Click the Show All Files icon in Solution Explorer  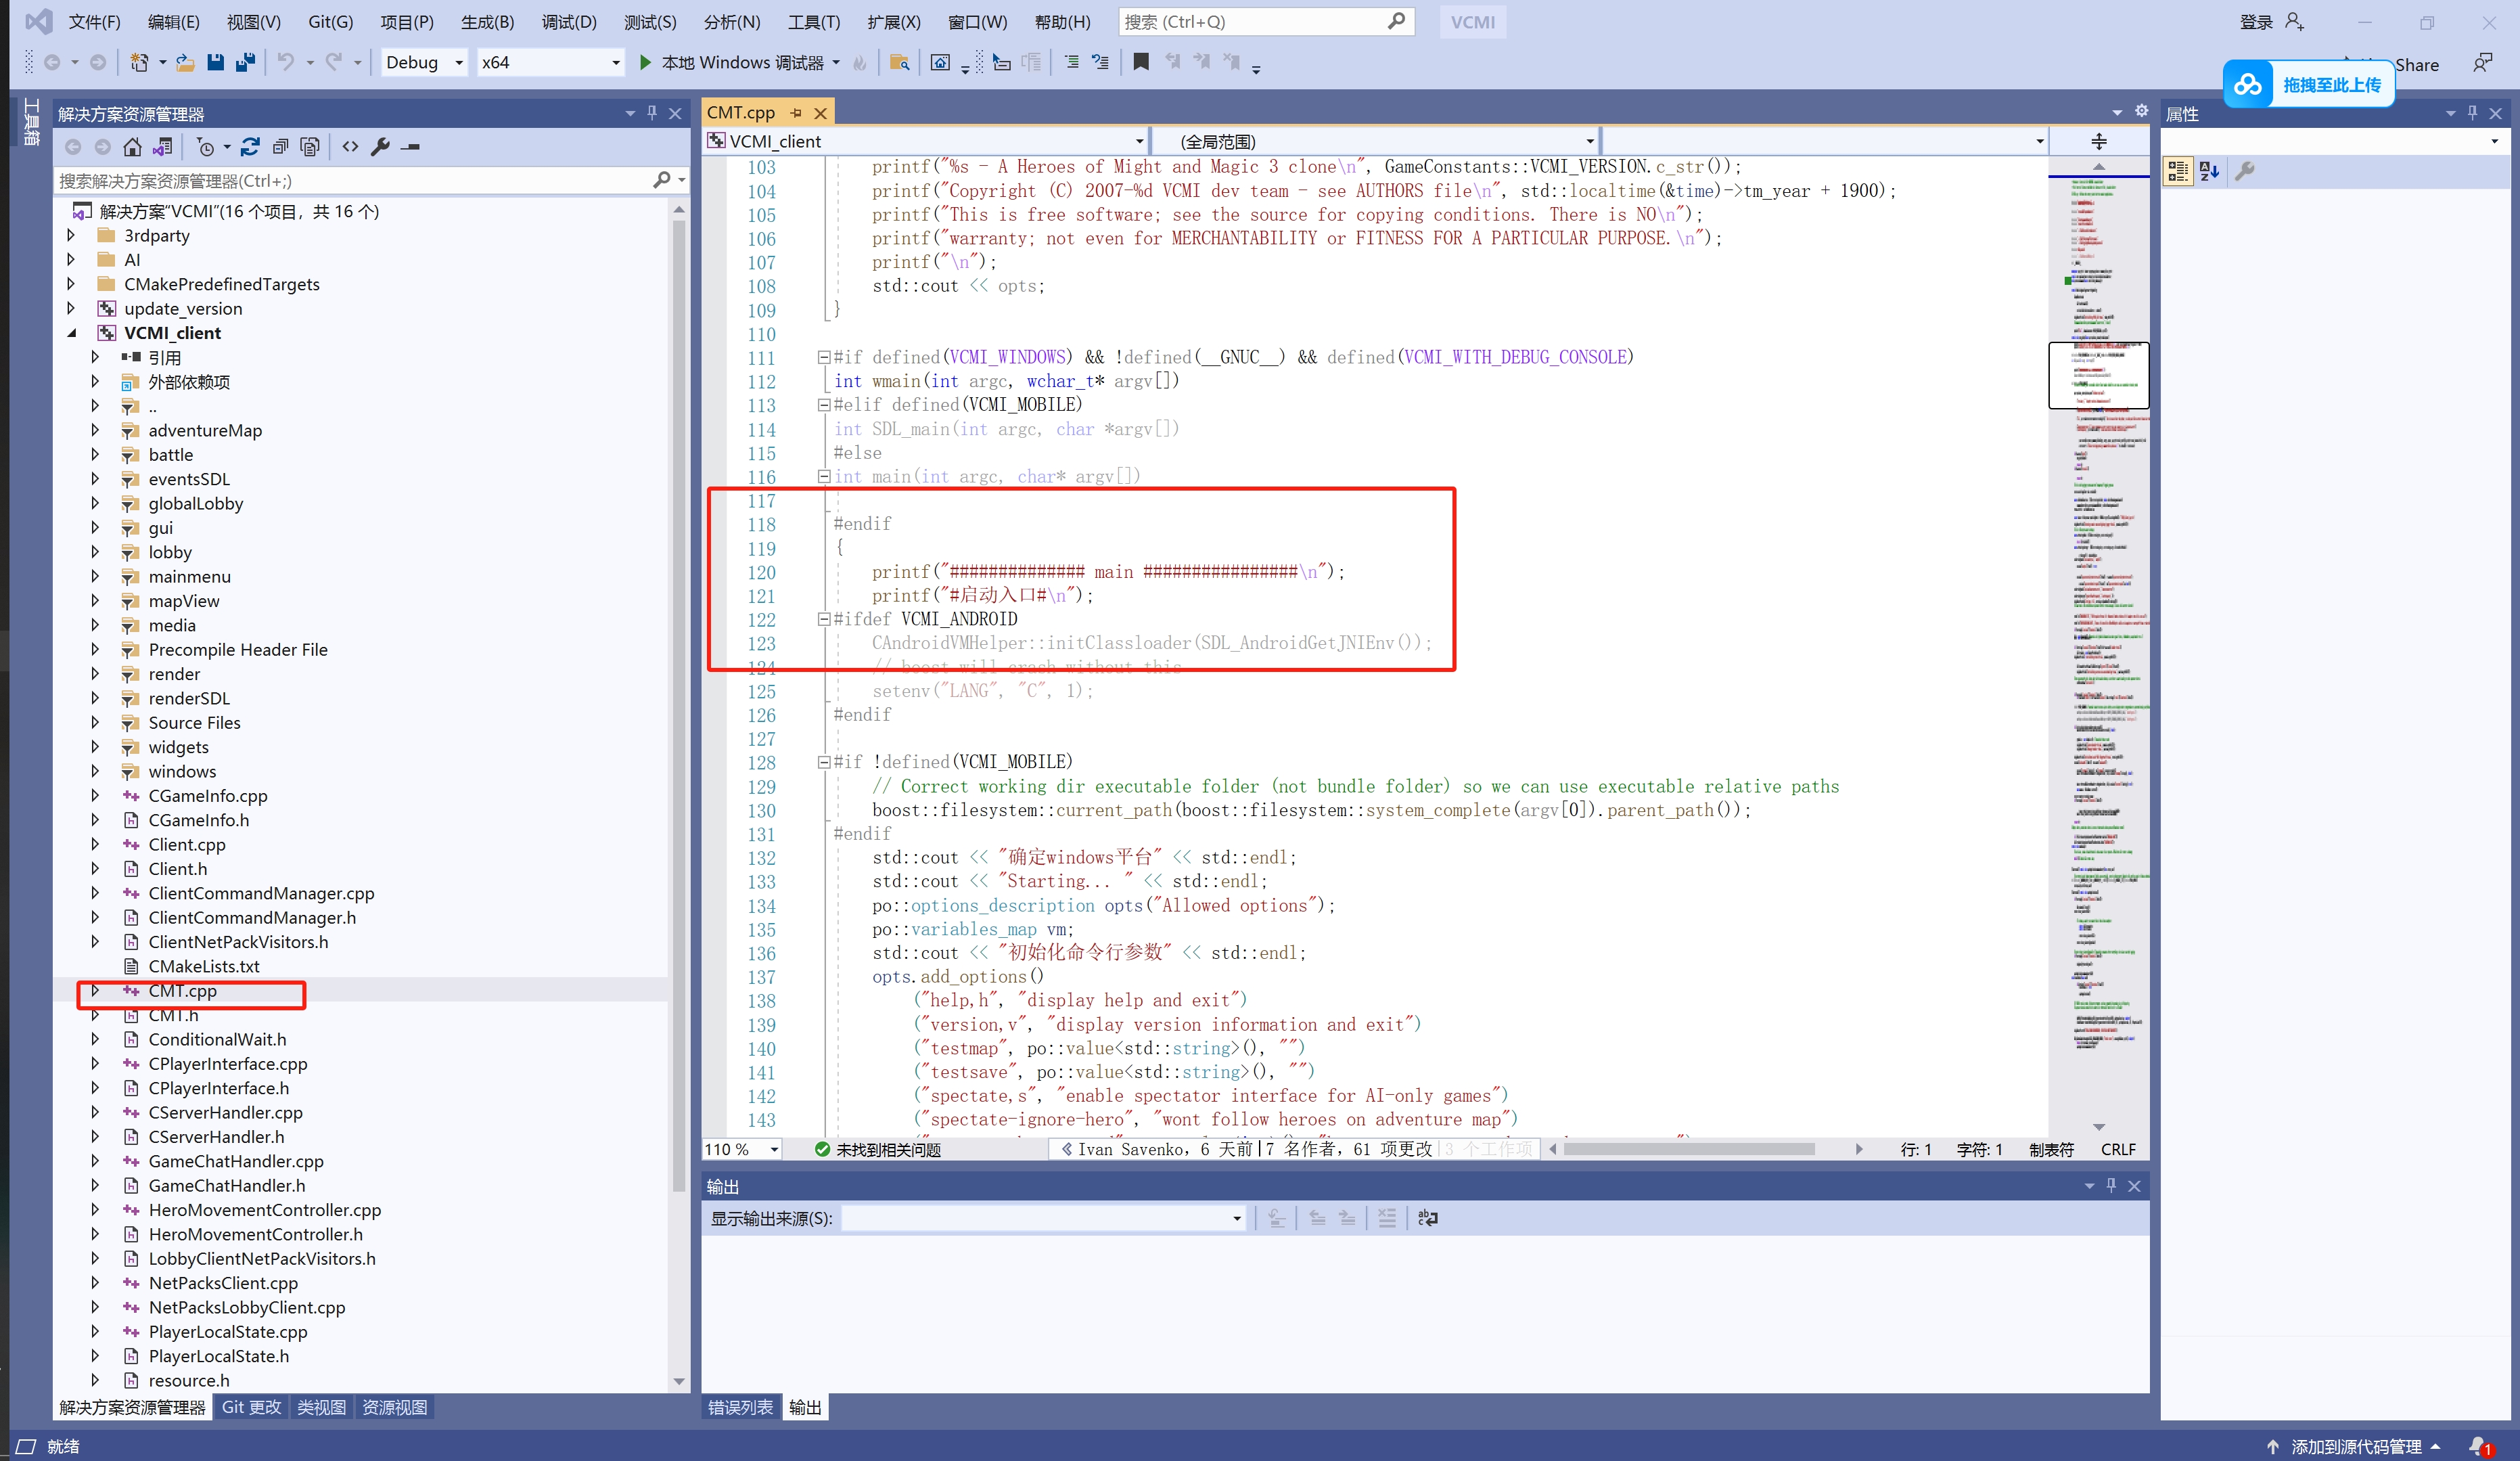(x=310, y=147)
